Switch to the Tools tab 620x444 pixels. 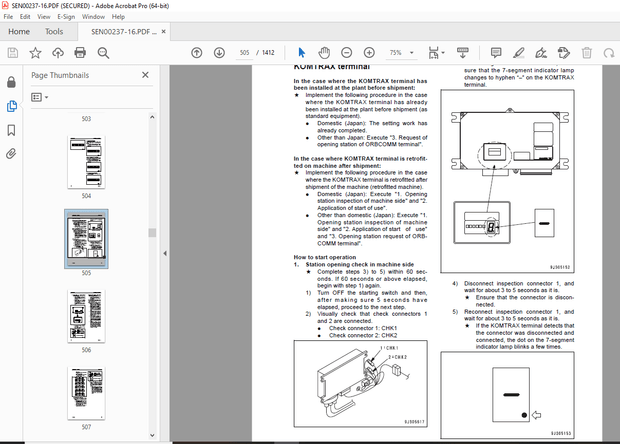tap(54, 31)
